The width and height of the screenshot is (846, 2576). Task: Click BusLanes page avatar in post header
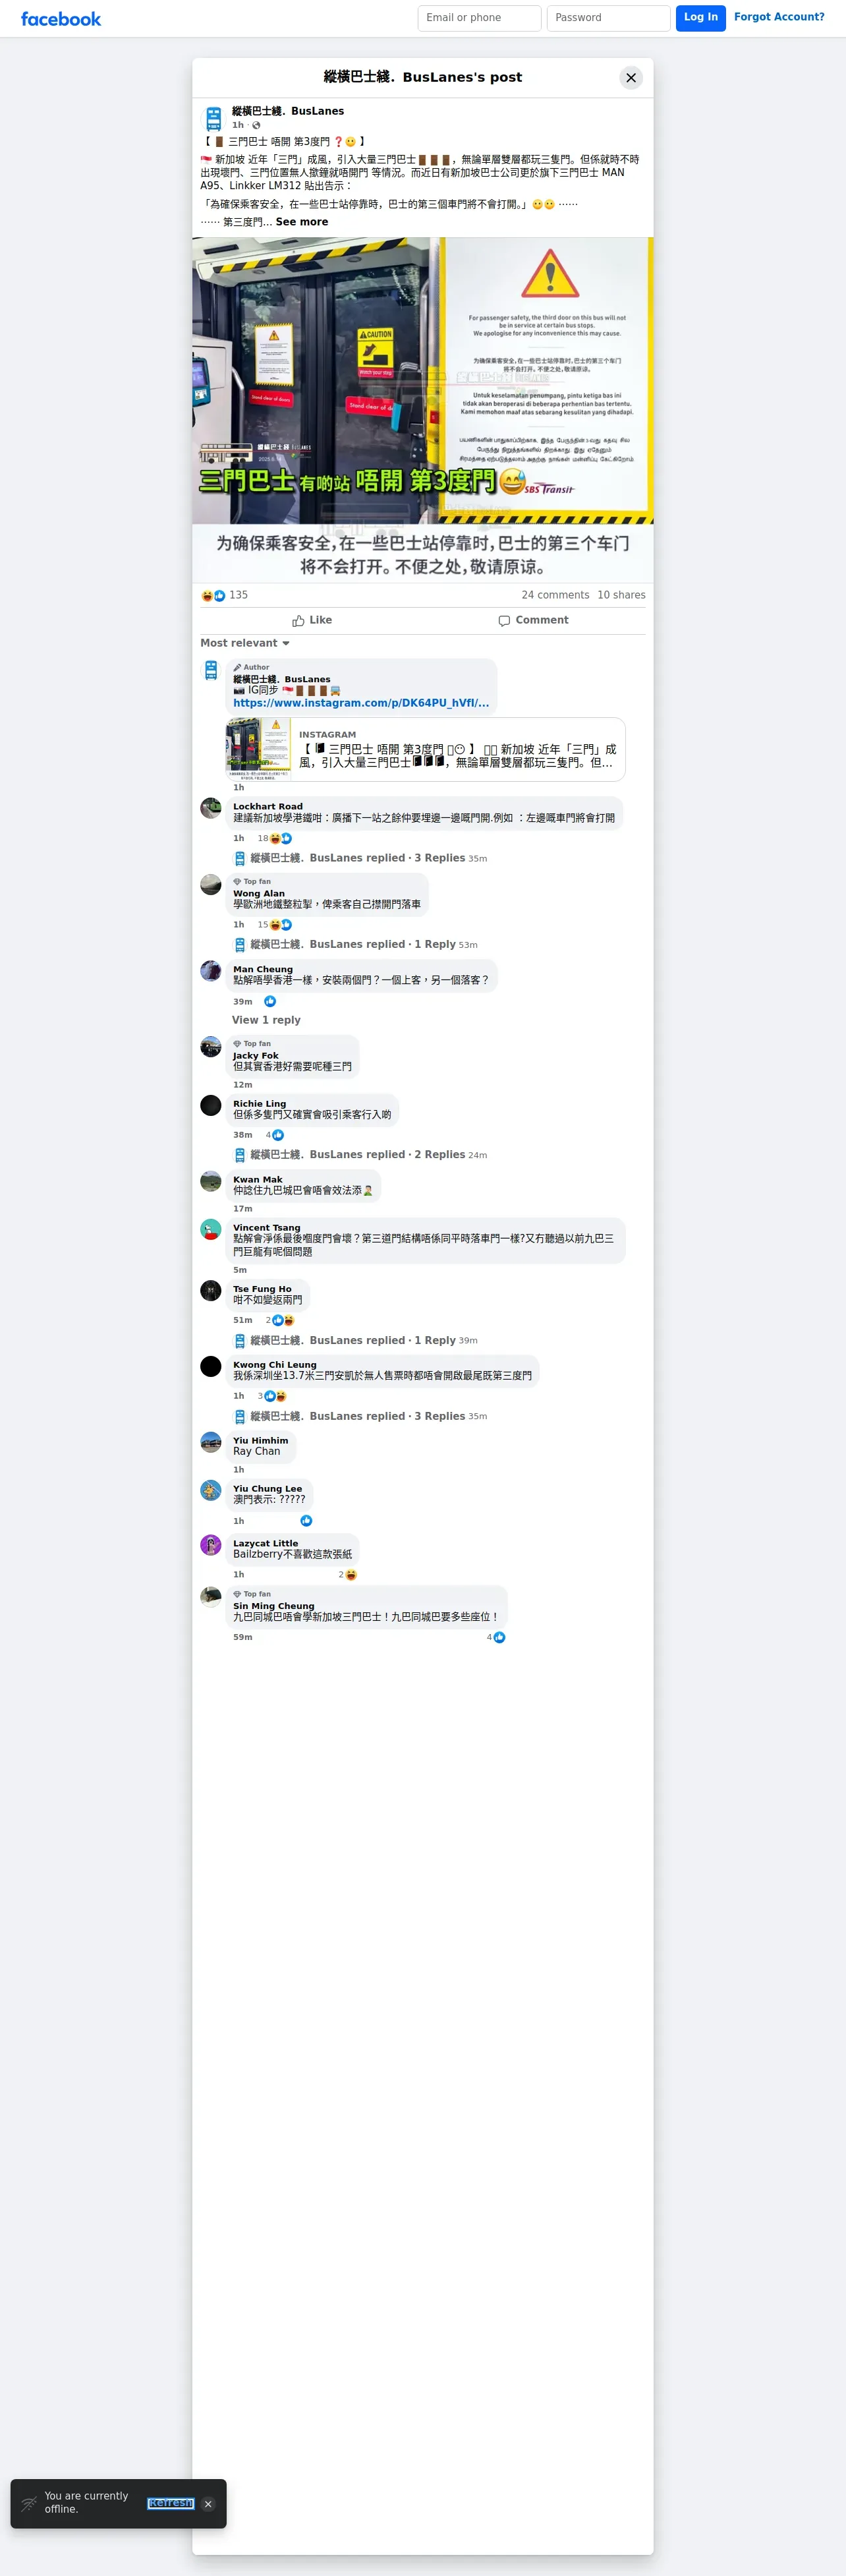(213, 118)
